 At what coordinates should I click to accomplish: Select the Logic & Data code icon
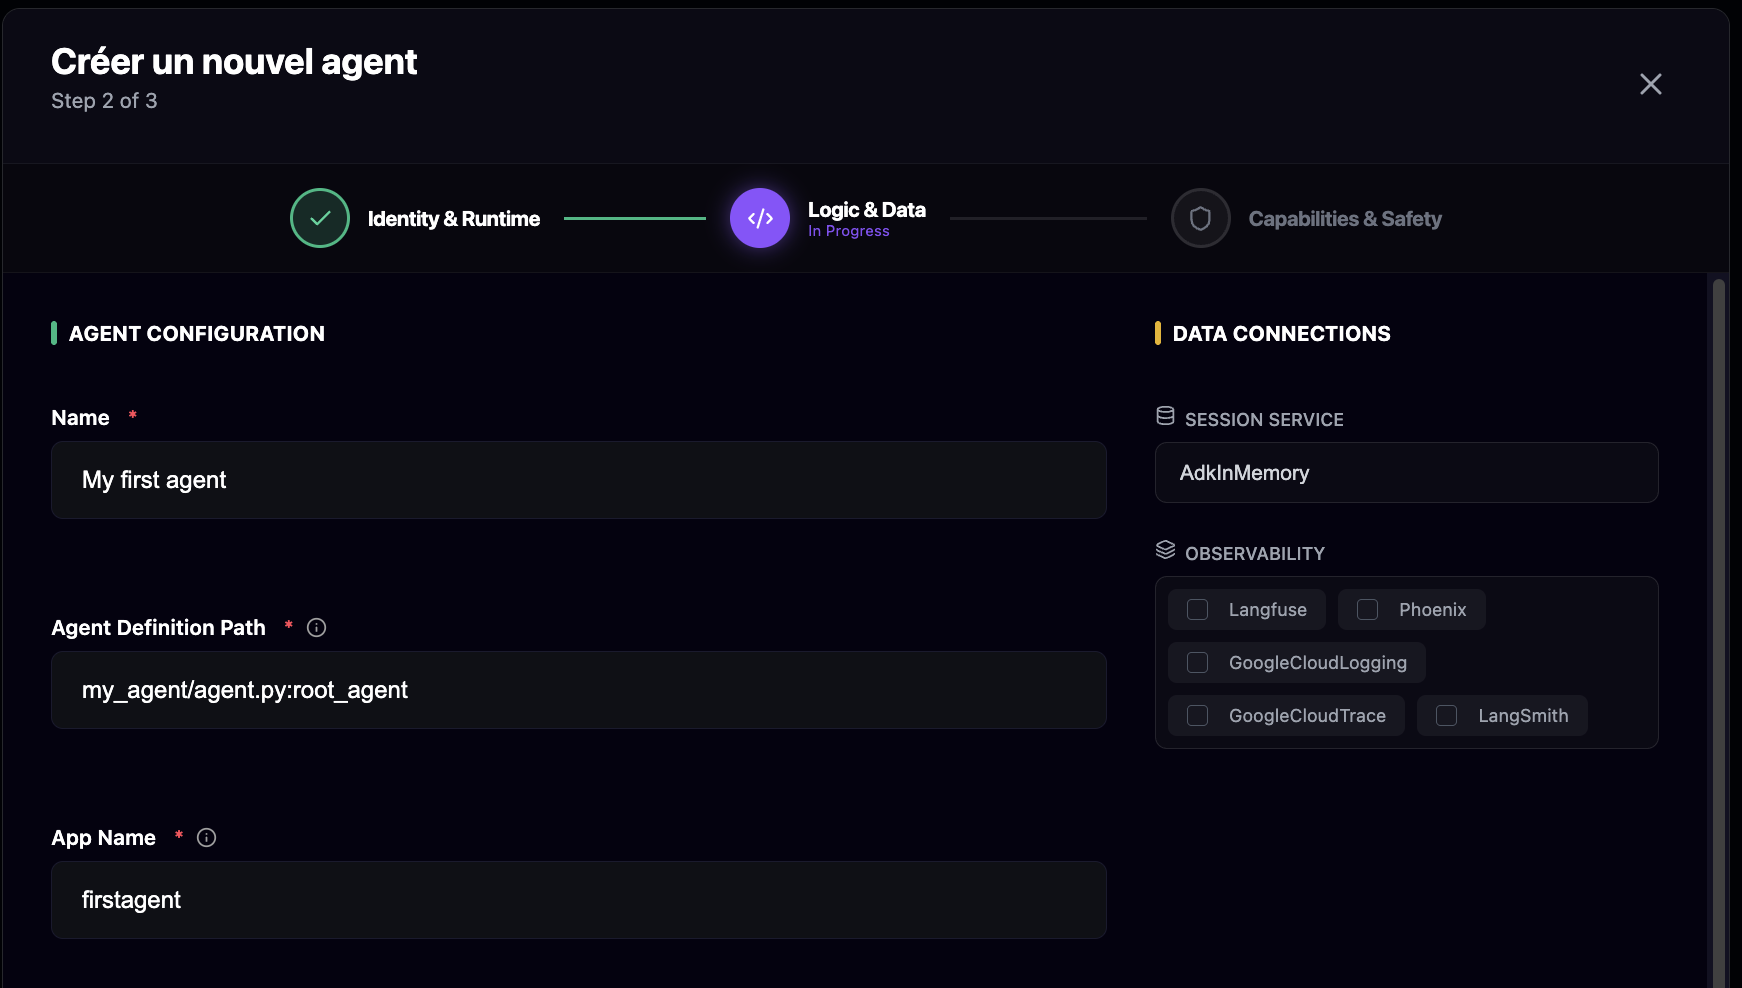point(760,218)
